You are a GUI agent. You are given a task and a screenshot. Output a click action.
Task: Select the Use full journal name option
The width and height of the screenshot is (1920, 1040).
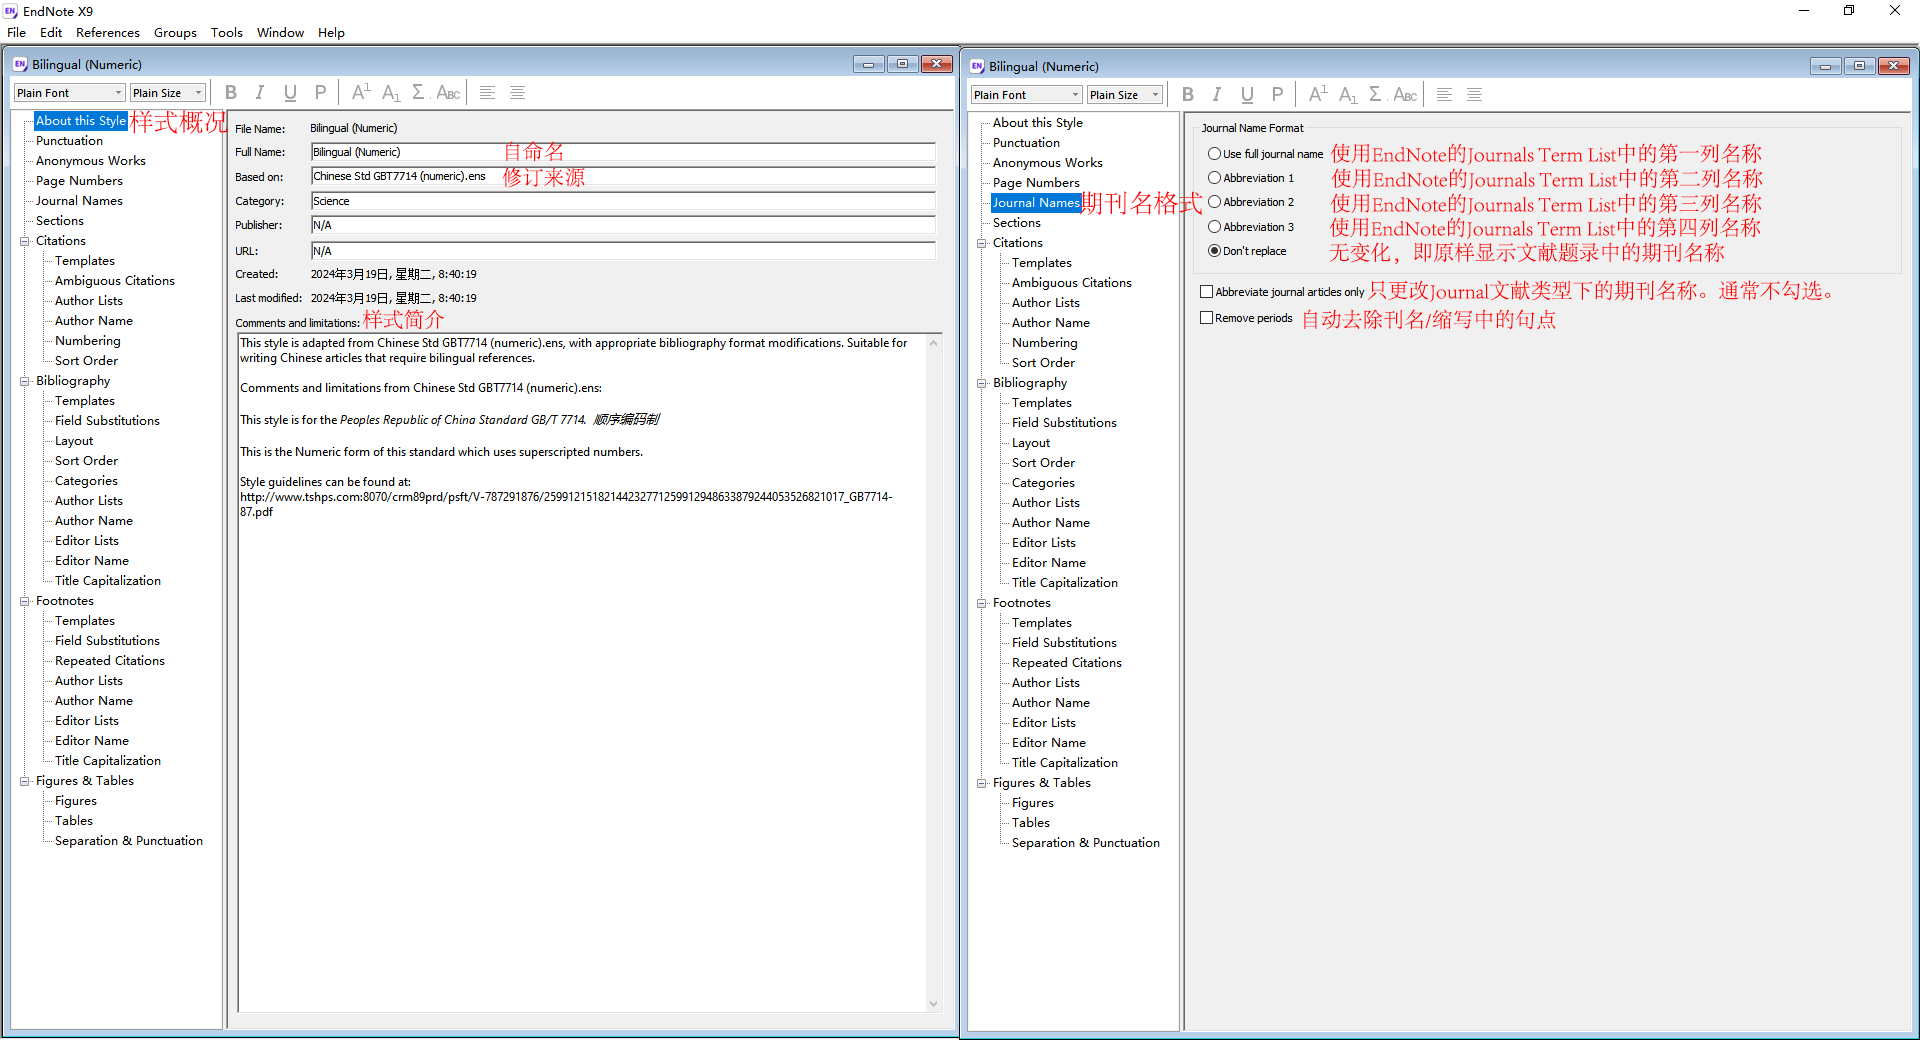click(x=1214, y=154)
